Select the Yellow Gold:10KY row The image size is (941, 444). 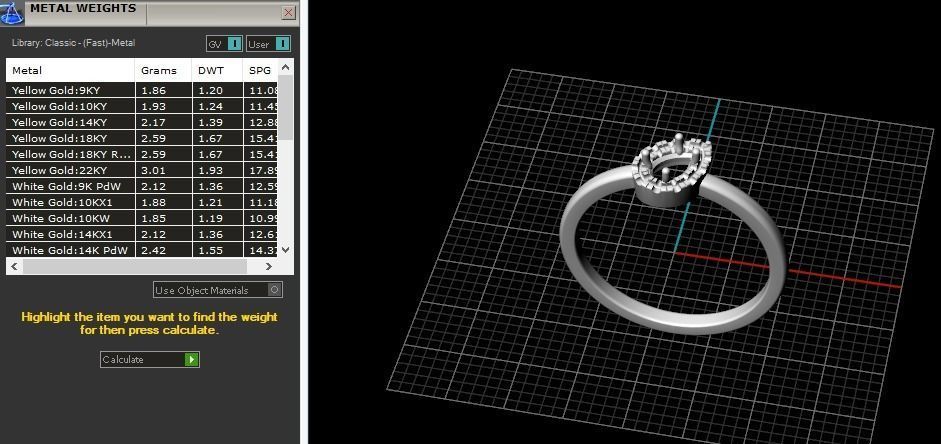point(142,106)
